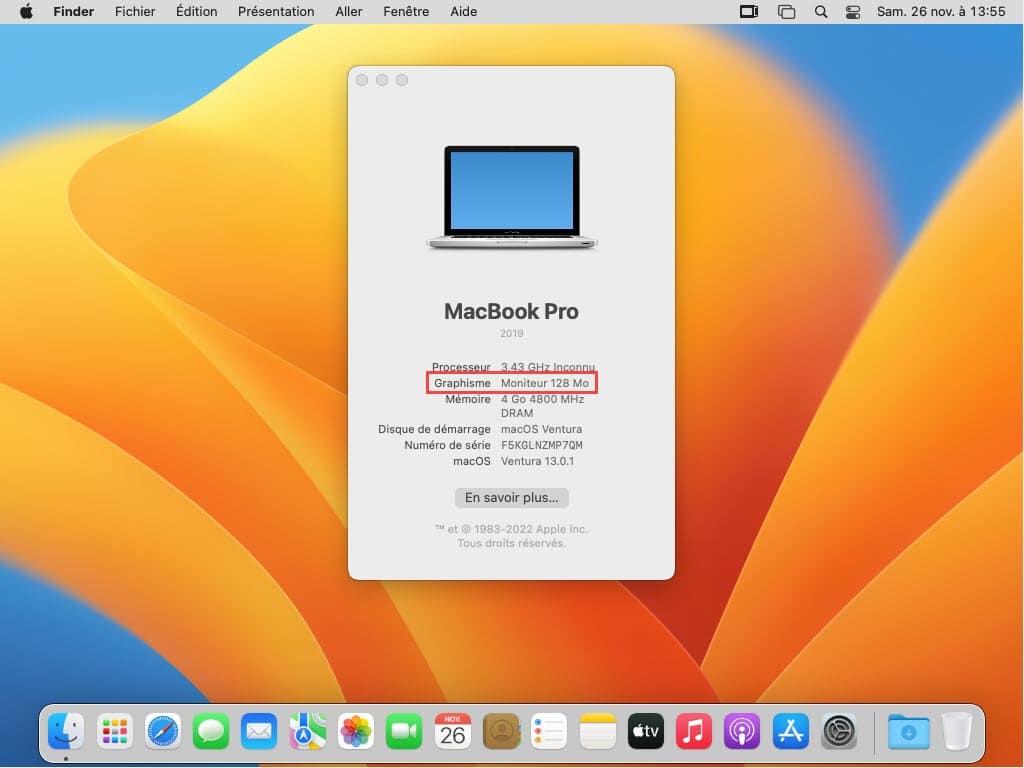1024x768 pixels.
Task: Click the date and time in menu bar
Action: coord(941,12)
